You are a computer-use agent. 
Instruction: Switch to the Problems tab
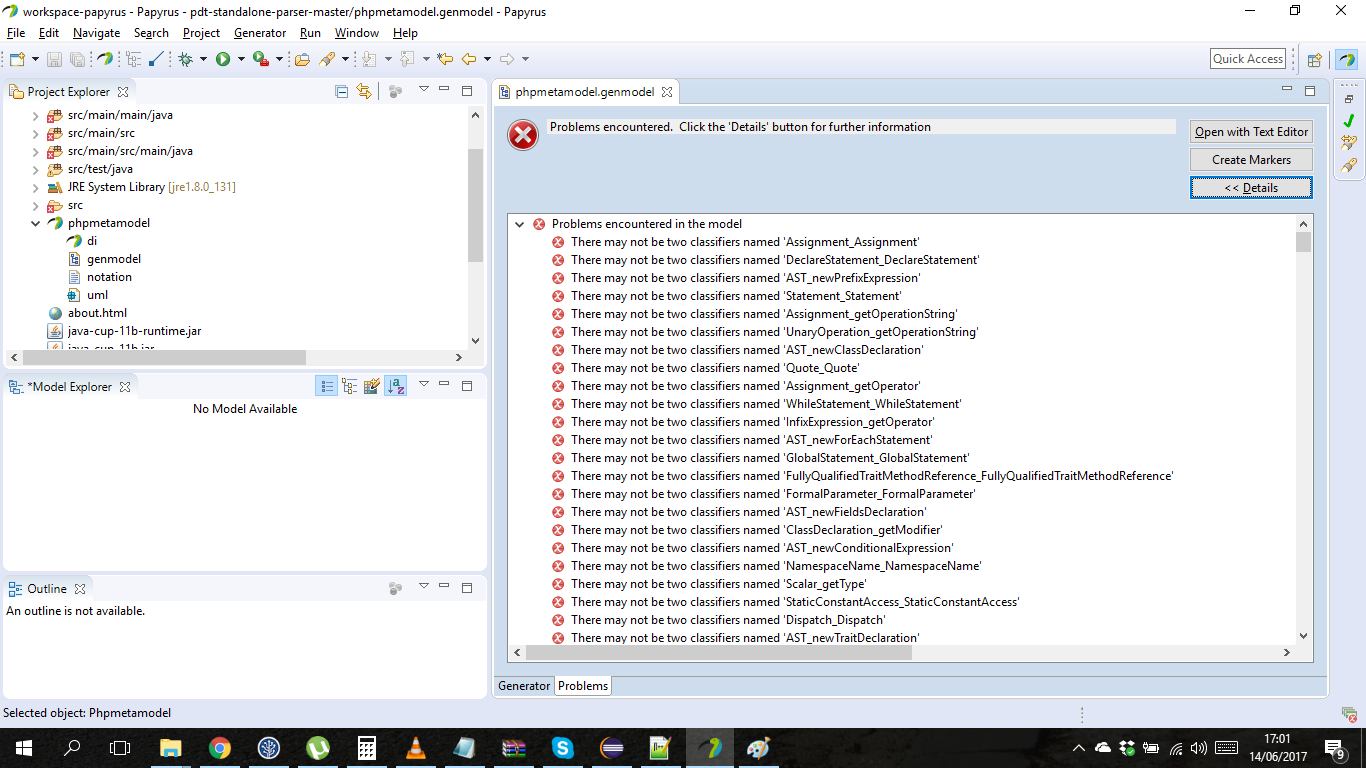pyautogui.click(x=583, y=686)
